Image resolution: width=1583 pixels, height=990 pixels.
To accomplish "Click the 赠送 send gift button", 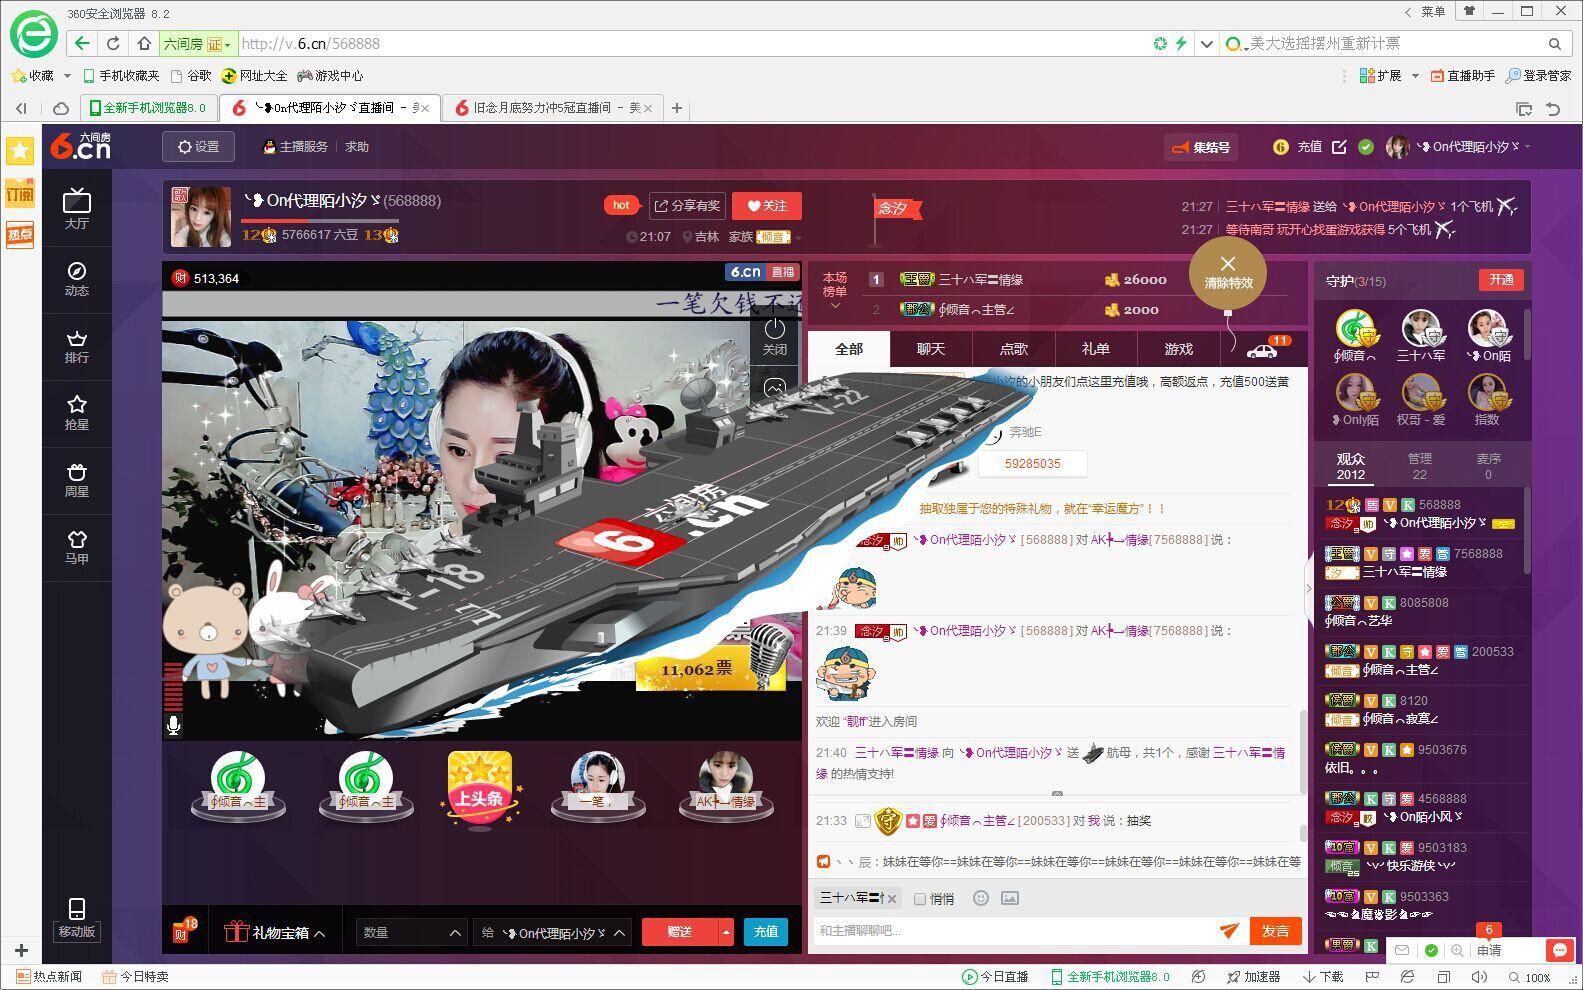I will pos(680,932).
